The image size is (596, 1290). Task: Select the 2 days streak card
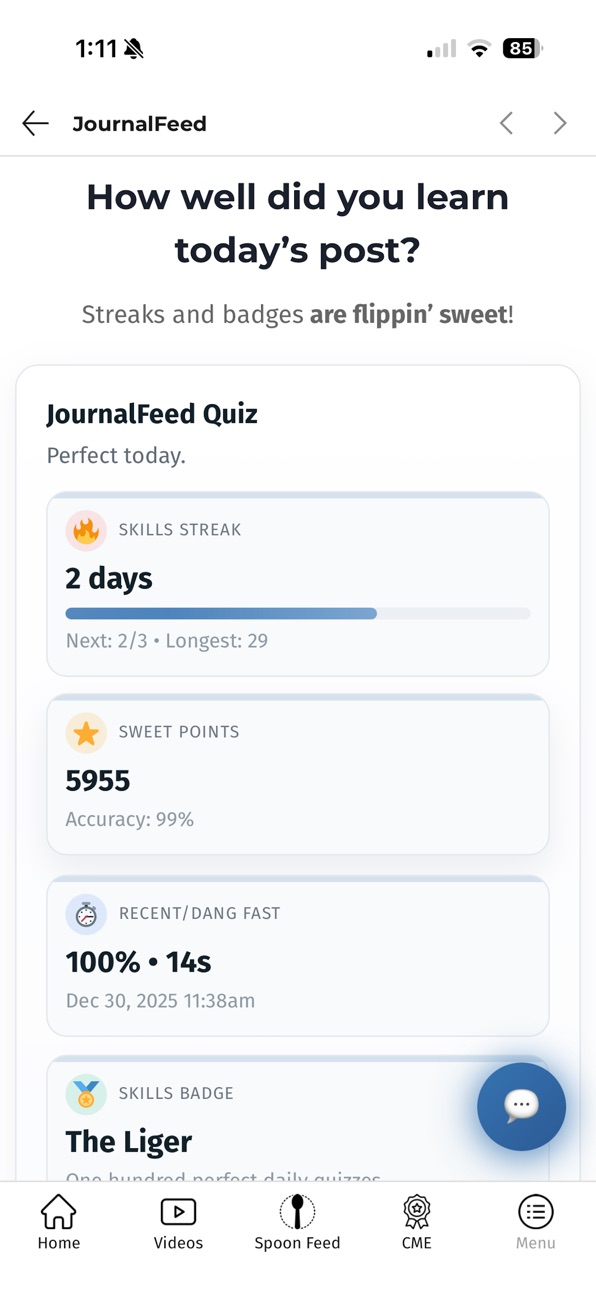298,584
